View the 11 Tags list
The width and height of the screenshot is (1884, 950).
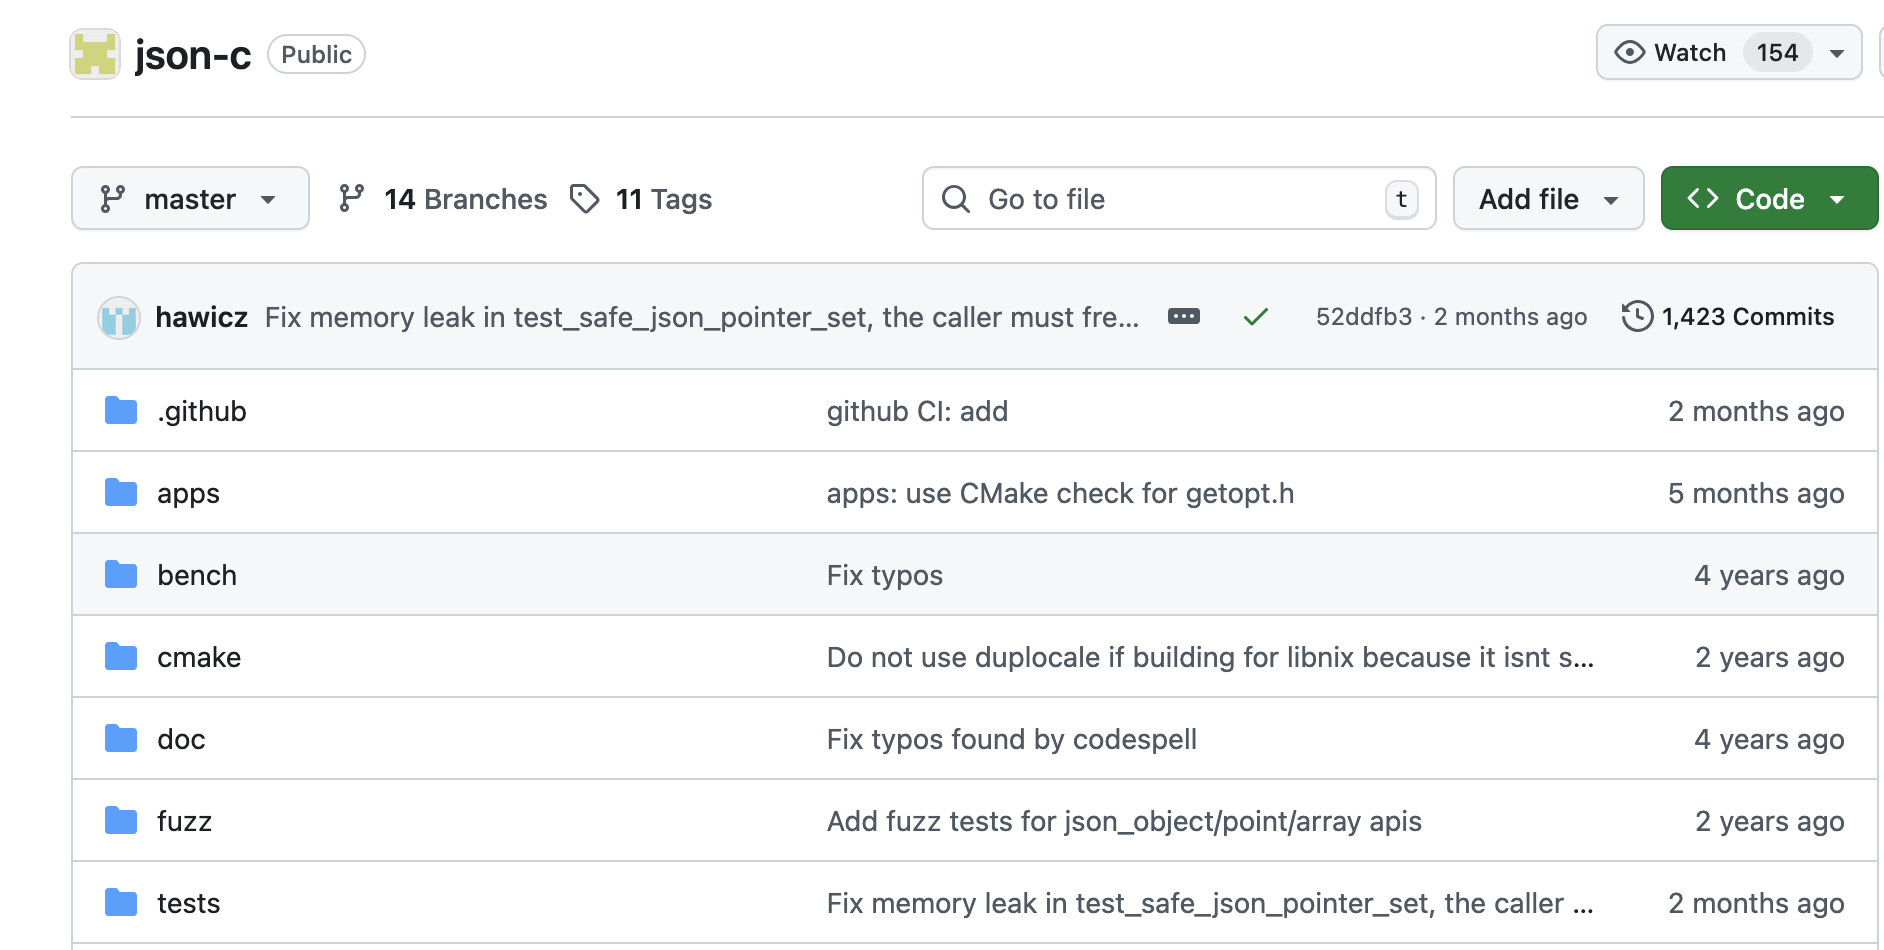click(641, 199)
